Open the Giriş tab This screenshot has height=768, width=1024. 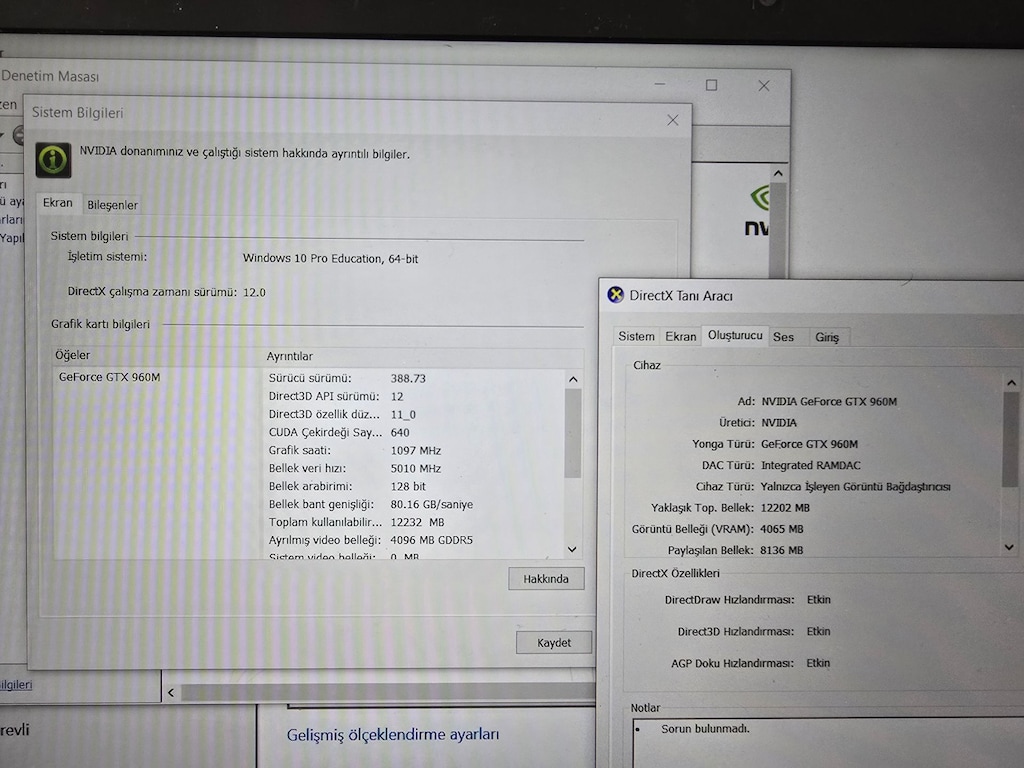point(827,337)
